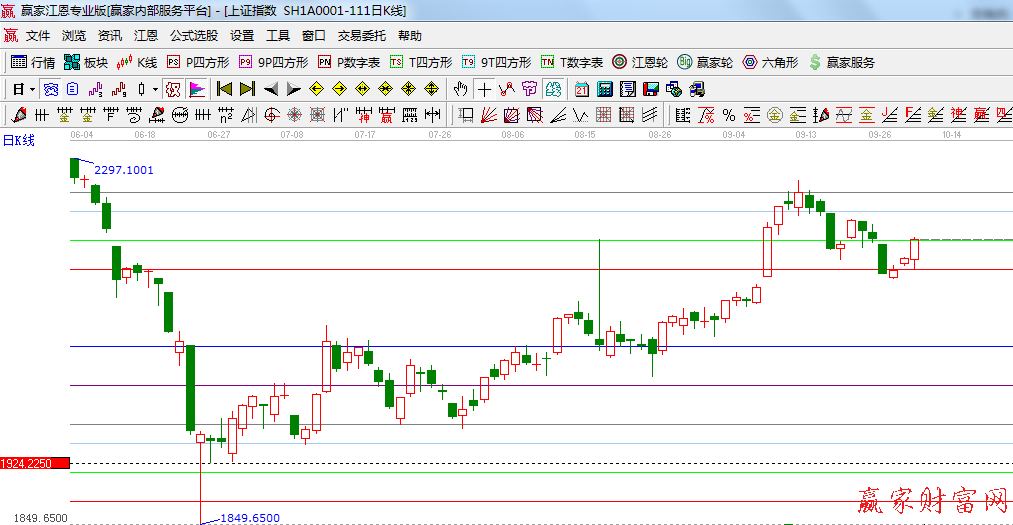Click the calendar icon in toolbar

pos(582,89)
